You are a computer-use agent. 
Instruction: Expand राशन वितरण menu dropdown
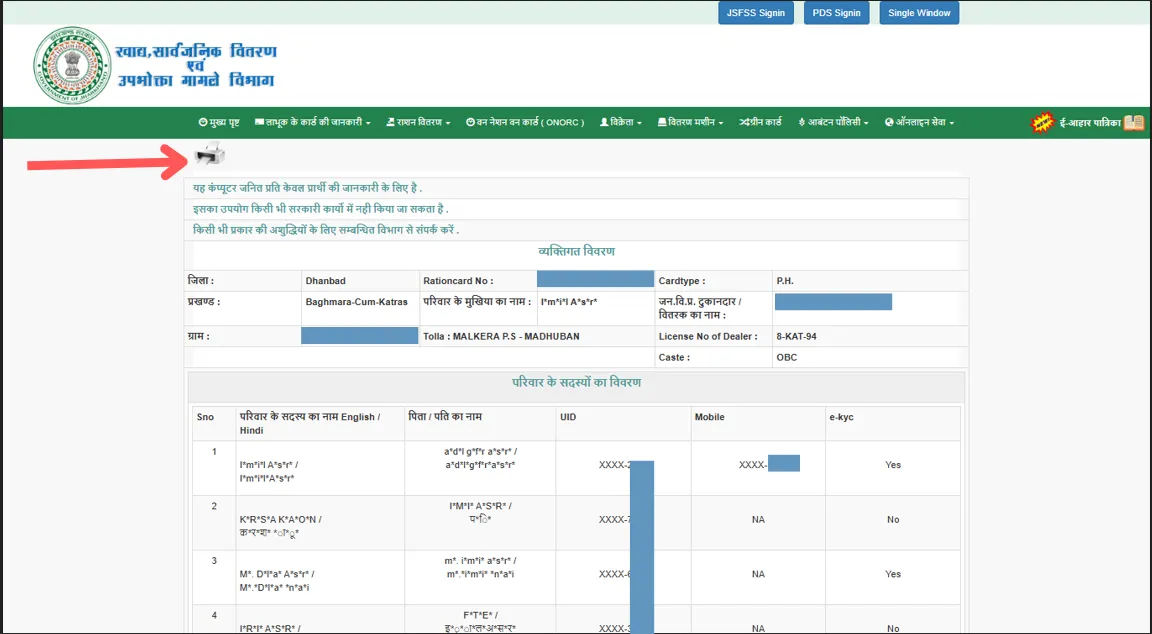418,123
